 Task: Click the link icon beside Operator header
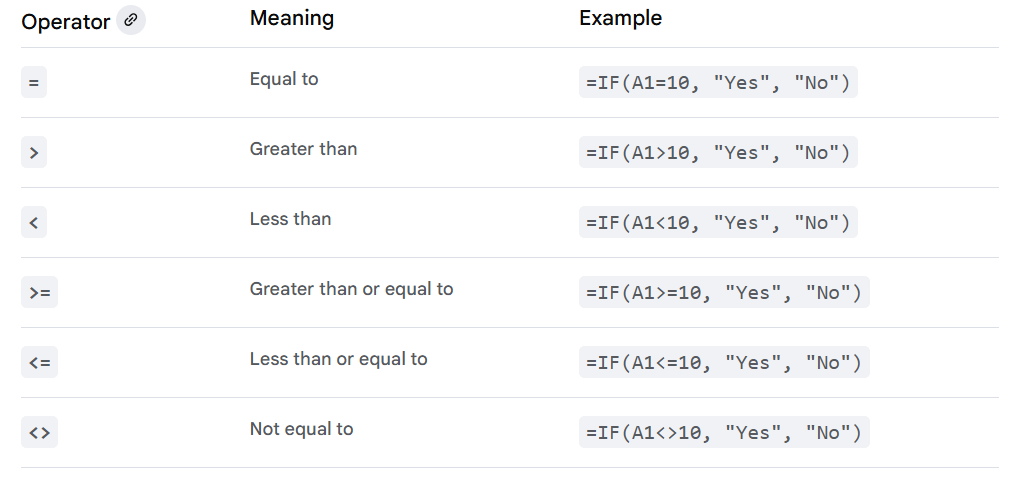point(130,20)
